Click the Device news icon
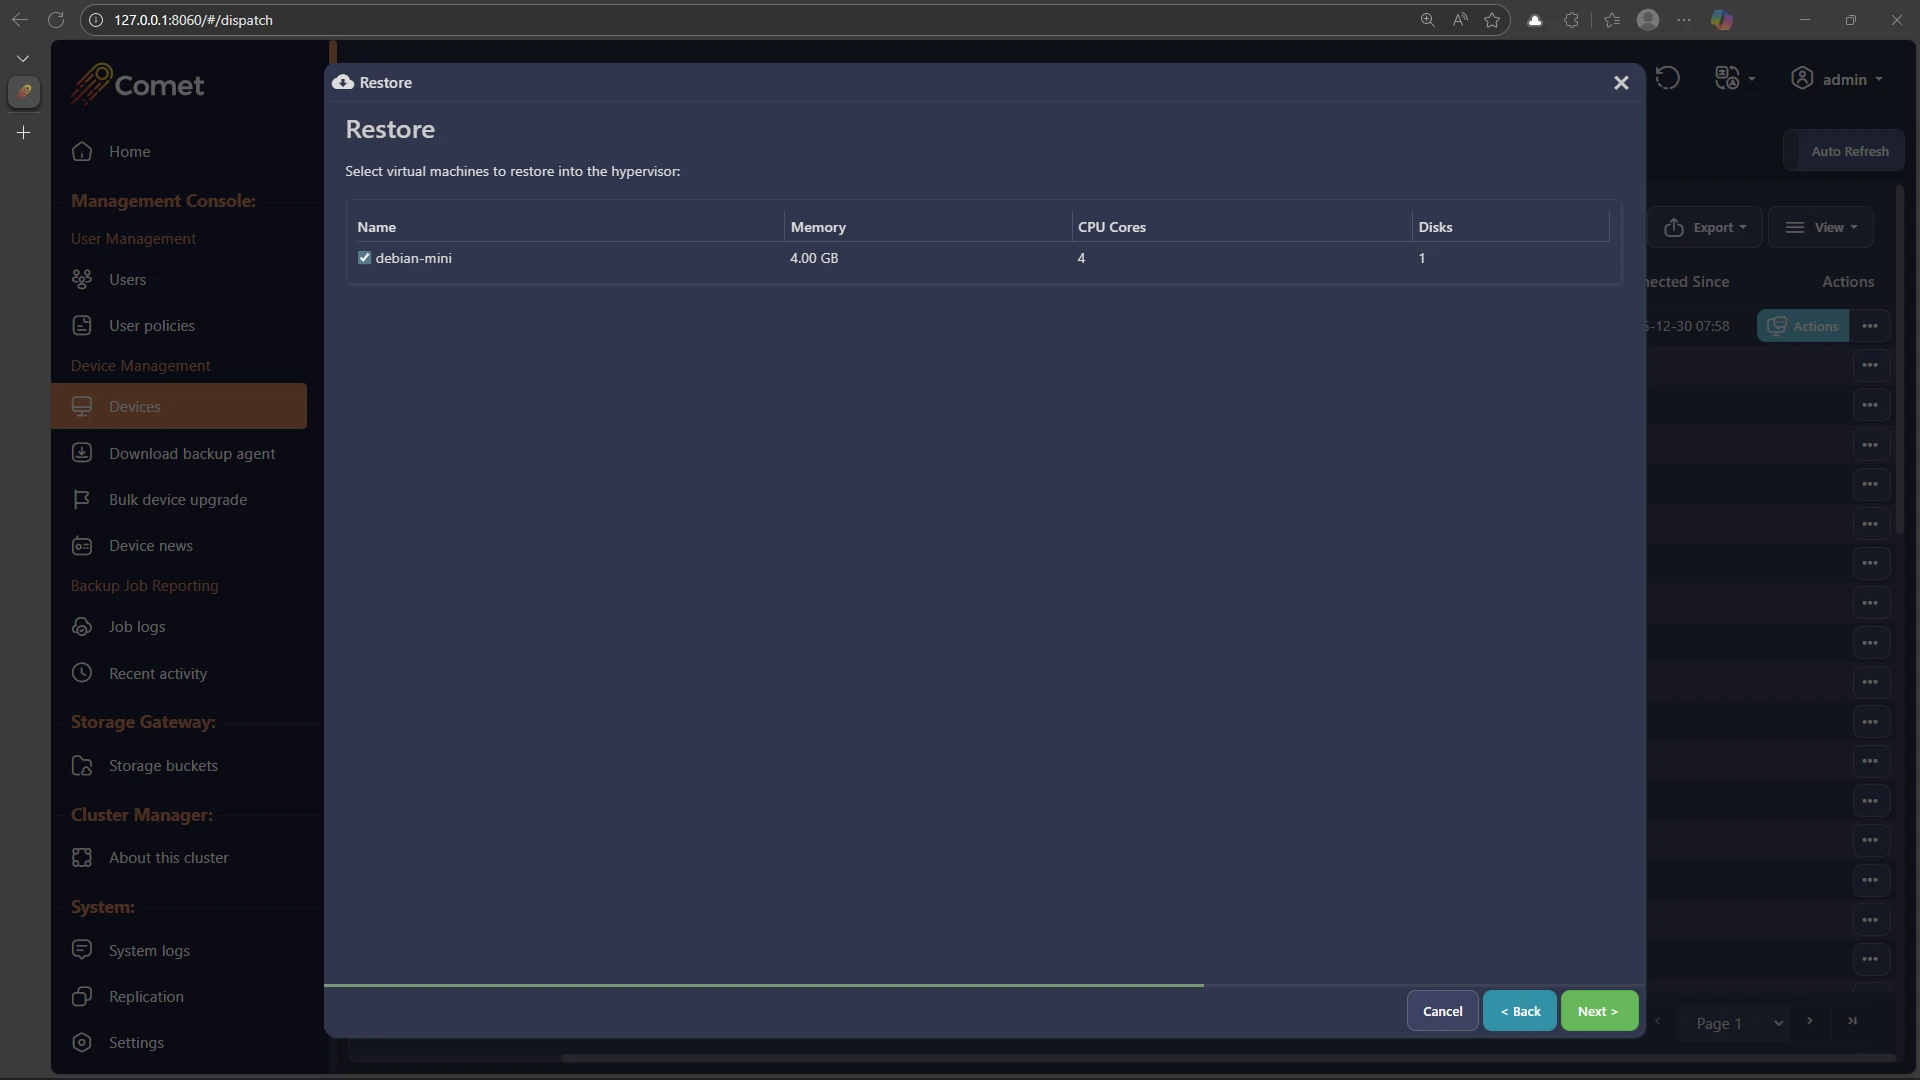The width and height of the screenshot is (1920, 1080). click(82, 546)
